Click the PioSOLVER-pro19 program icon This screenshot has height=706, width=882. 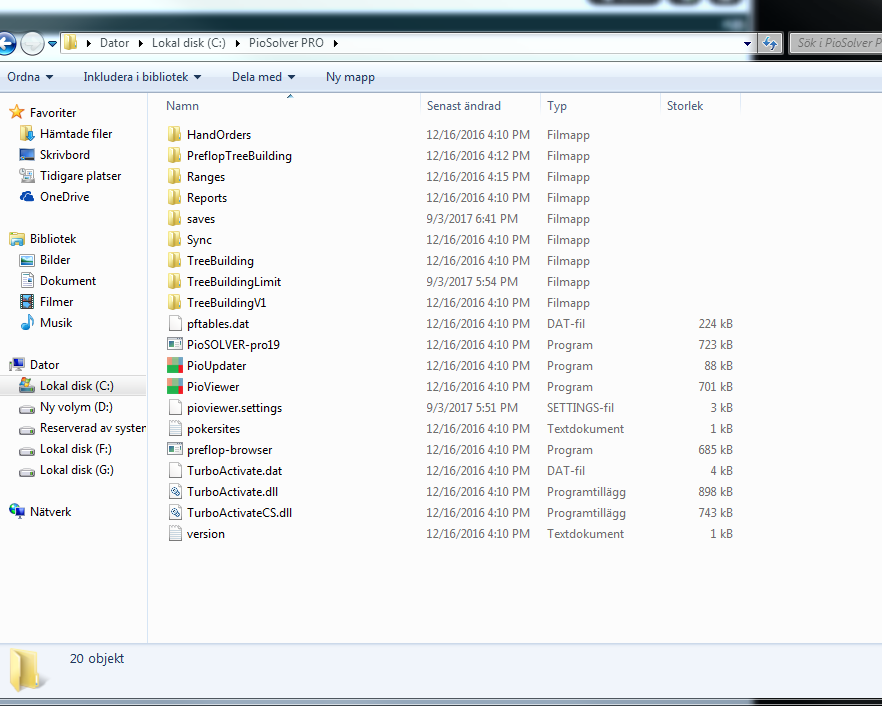pyautogui.click(x=175, y=344)
